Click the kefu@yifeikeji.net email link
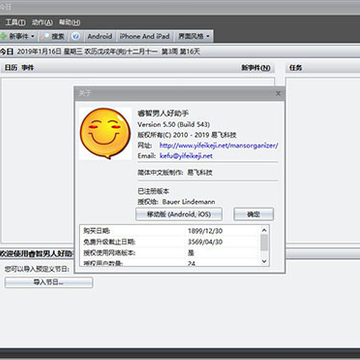The image size is (360, 360). 186,156
